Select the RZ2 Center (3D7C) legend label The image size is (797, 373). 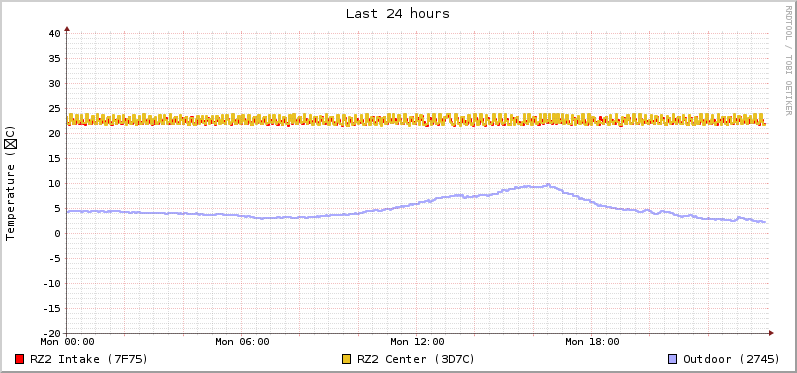416,359
